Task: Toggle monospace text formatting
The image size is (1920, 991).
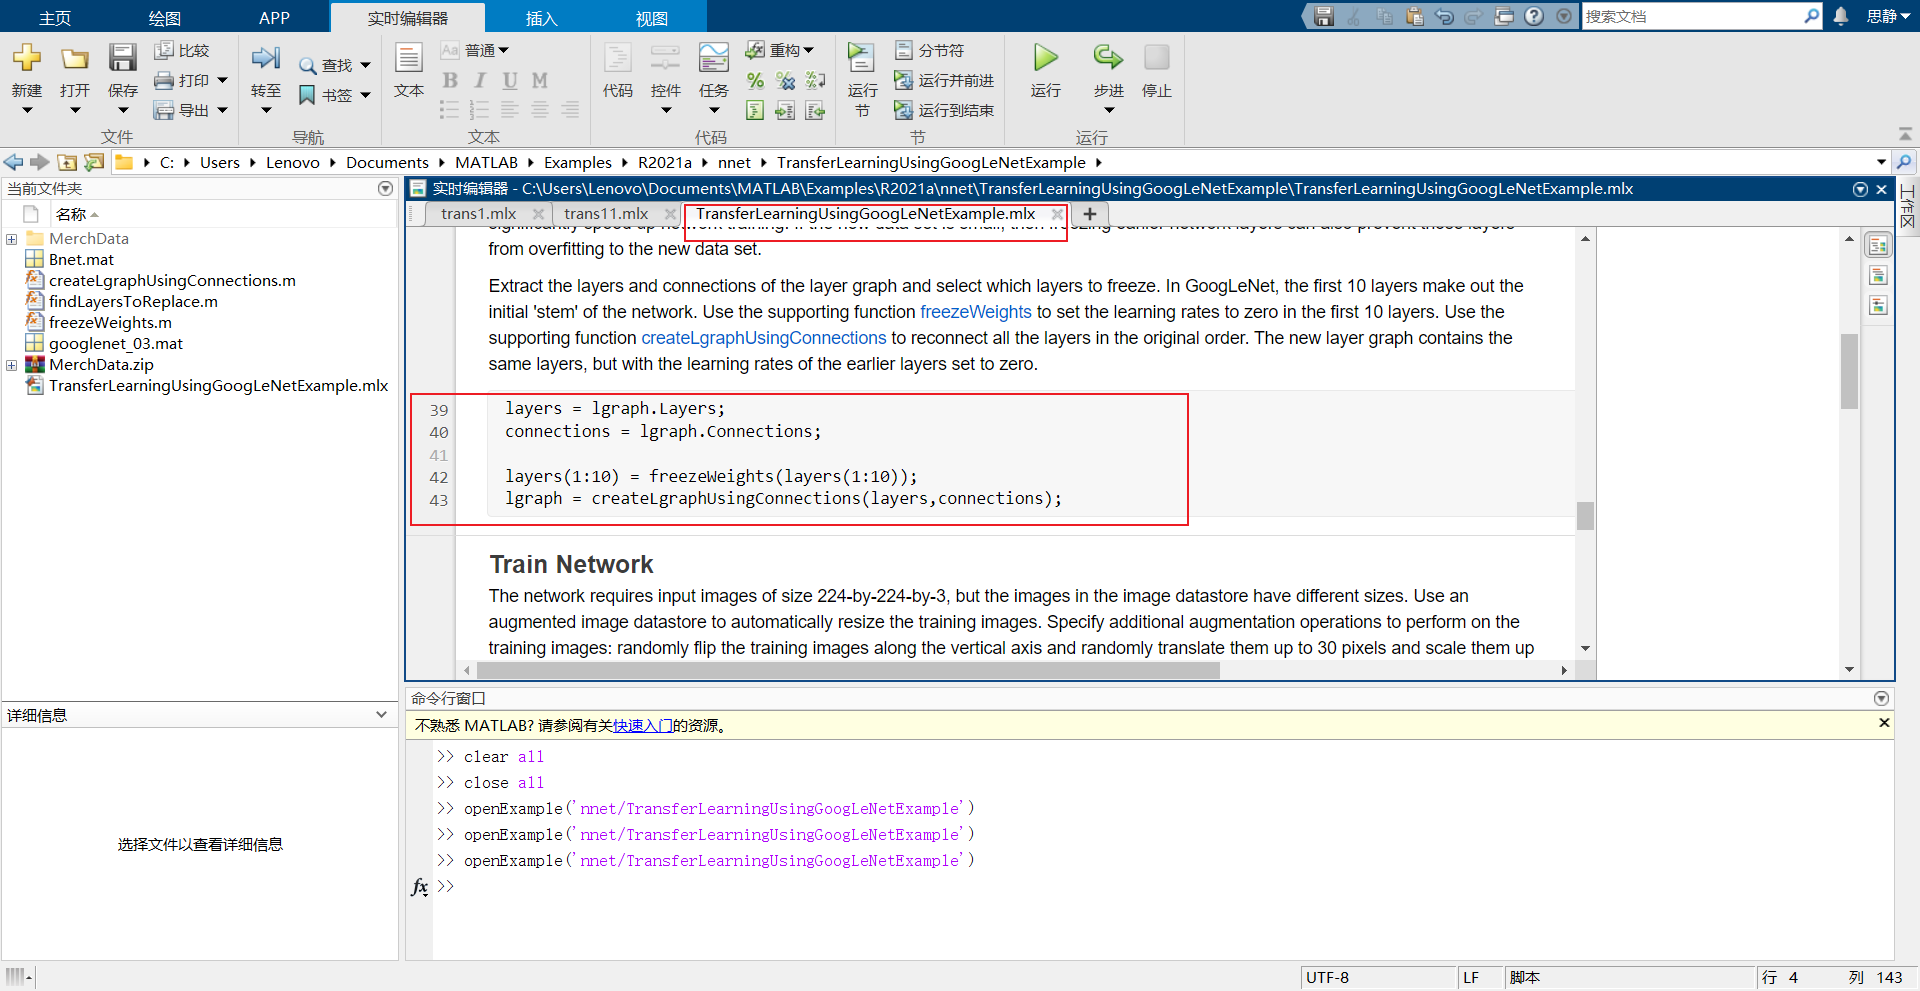Action: (x=540, y=81)
